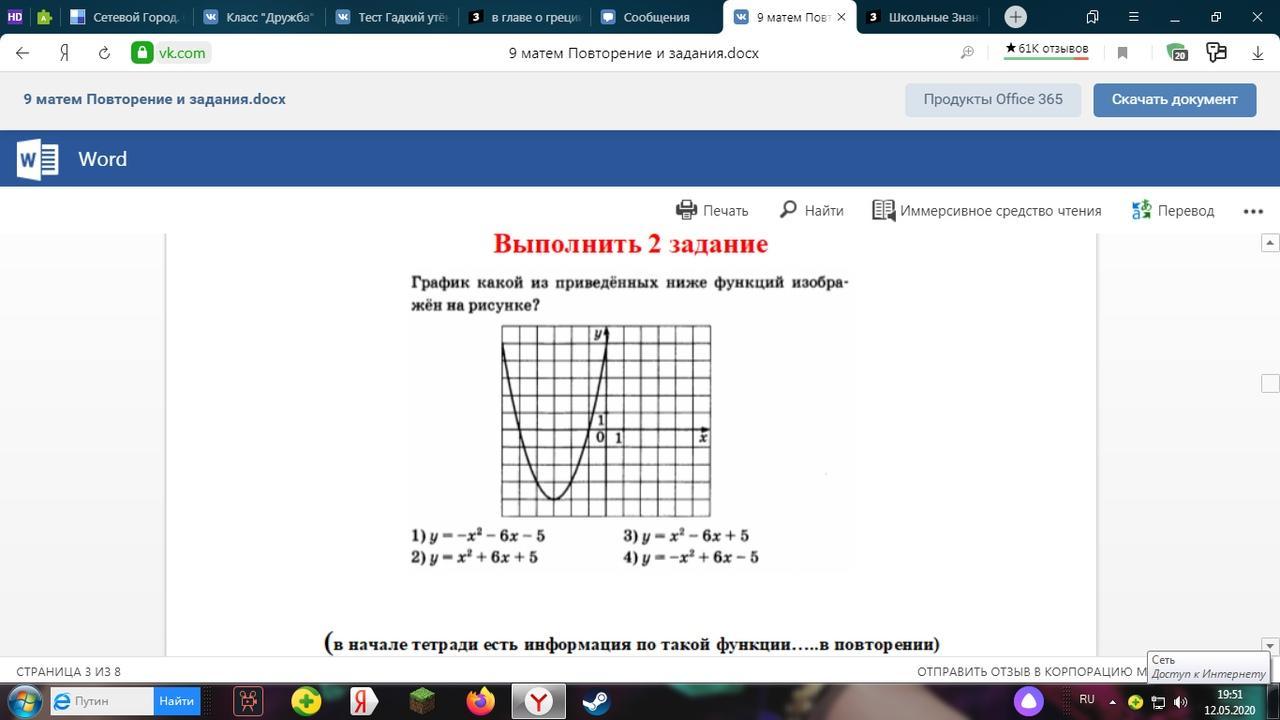The image size is (1280, 720).
Task: Click the parabola graph image
Action: pos(606,421)
